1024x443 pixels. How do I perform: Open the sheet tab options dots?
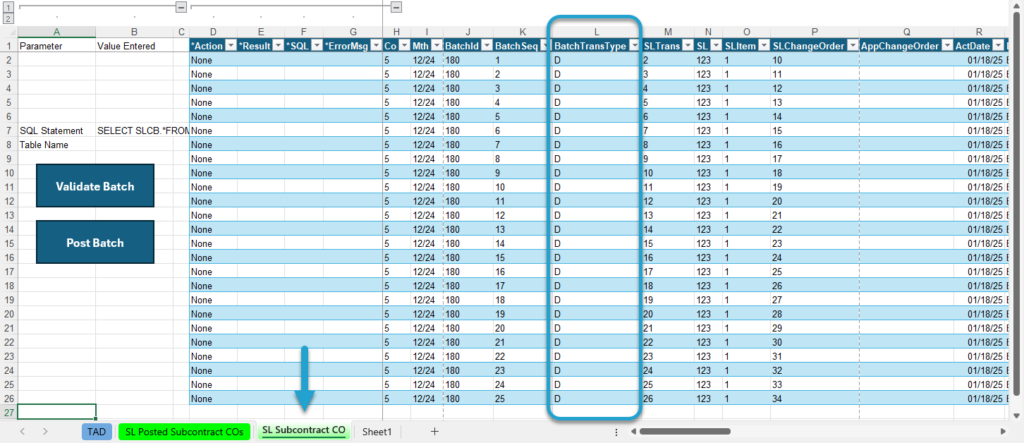(x=616, y=432)
